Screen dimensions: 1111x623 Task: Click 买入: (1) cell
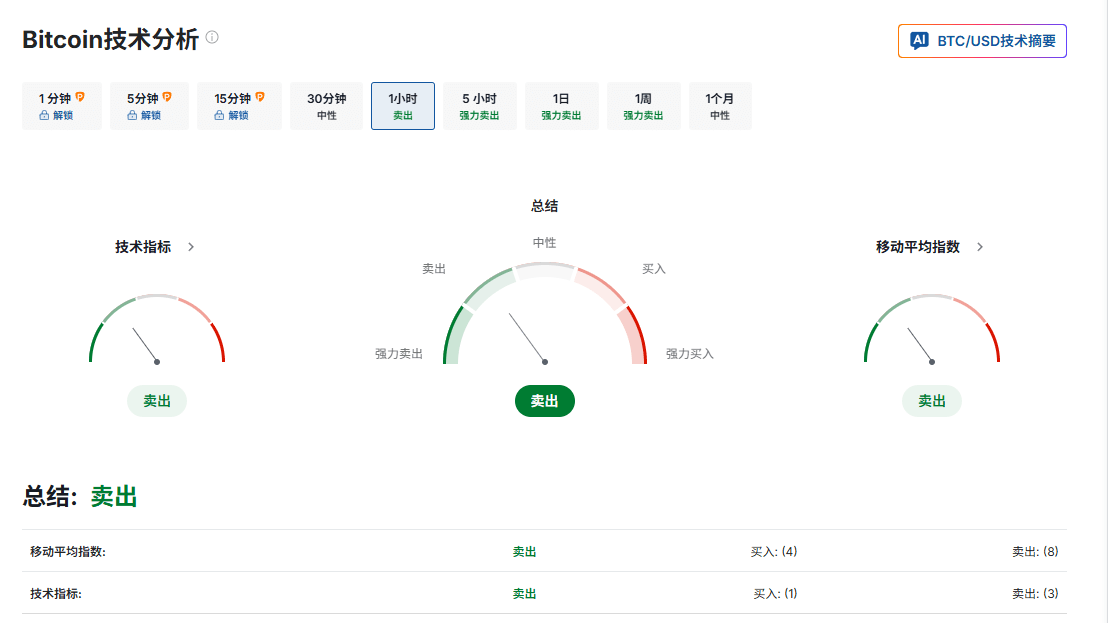775,594
